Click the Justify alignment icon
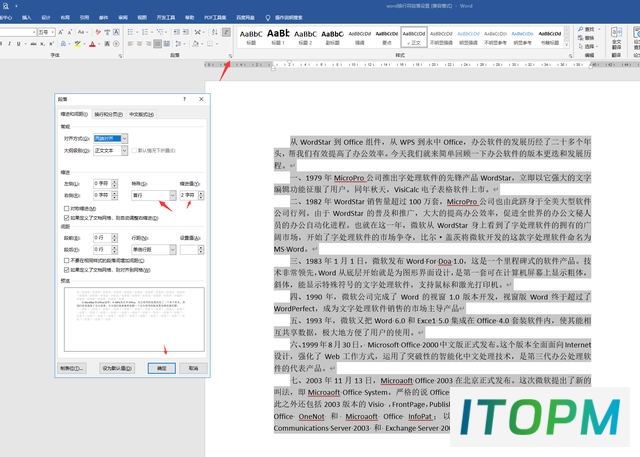The height and width of the screenshot is (457, 640). 158,44
